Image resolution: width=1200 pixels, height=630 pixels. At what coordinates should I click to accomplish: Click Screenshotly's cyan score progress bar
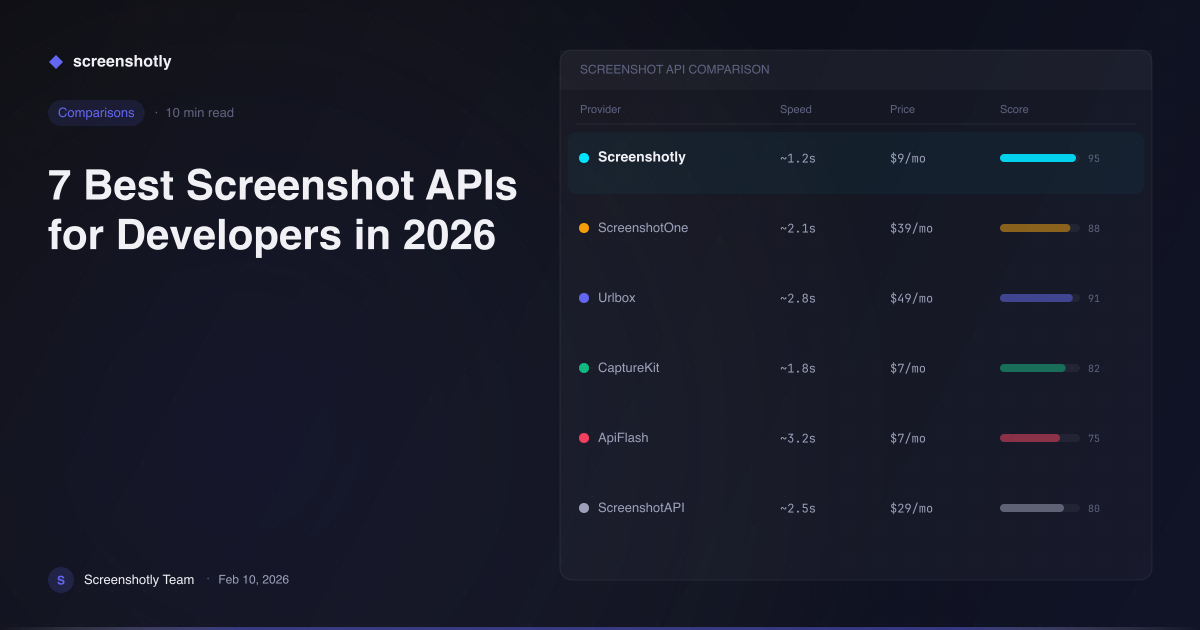coord(1037,157)
